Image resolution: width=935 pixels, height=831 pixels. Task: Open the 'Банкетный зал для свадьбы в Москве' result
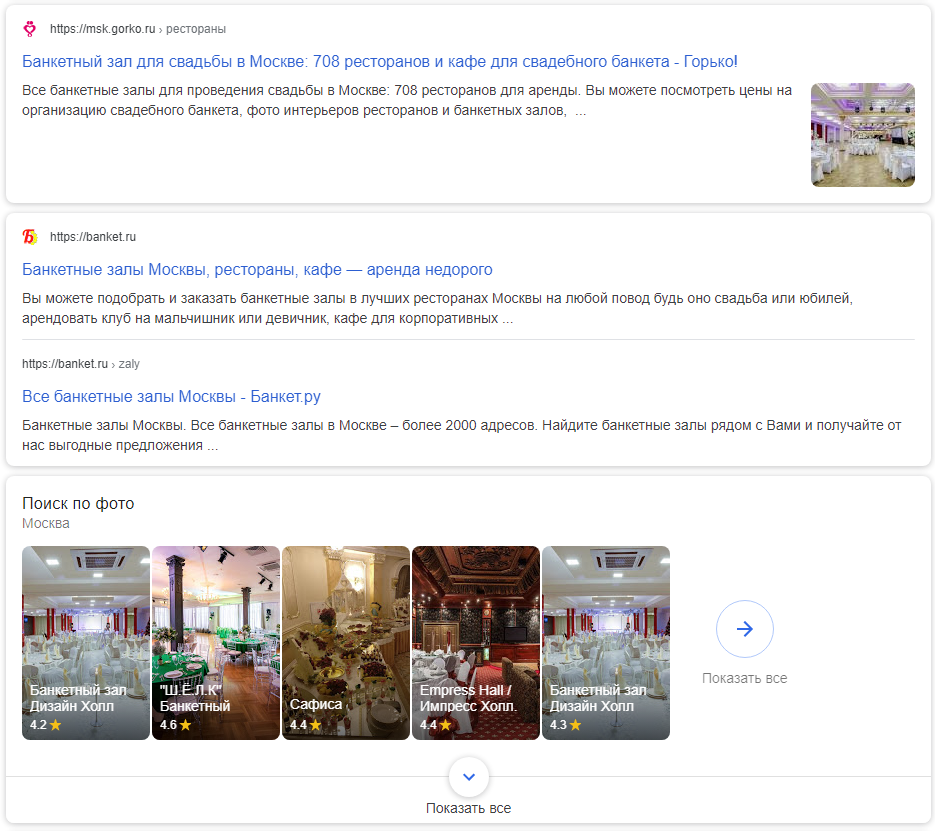380,61
